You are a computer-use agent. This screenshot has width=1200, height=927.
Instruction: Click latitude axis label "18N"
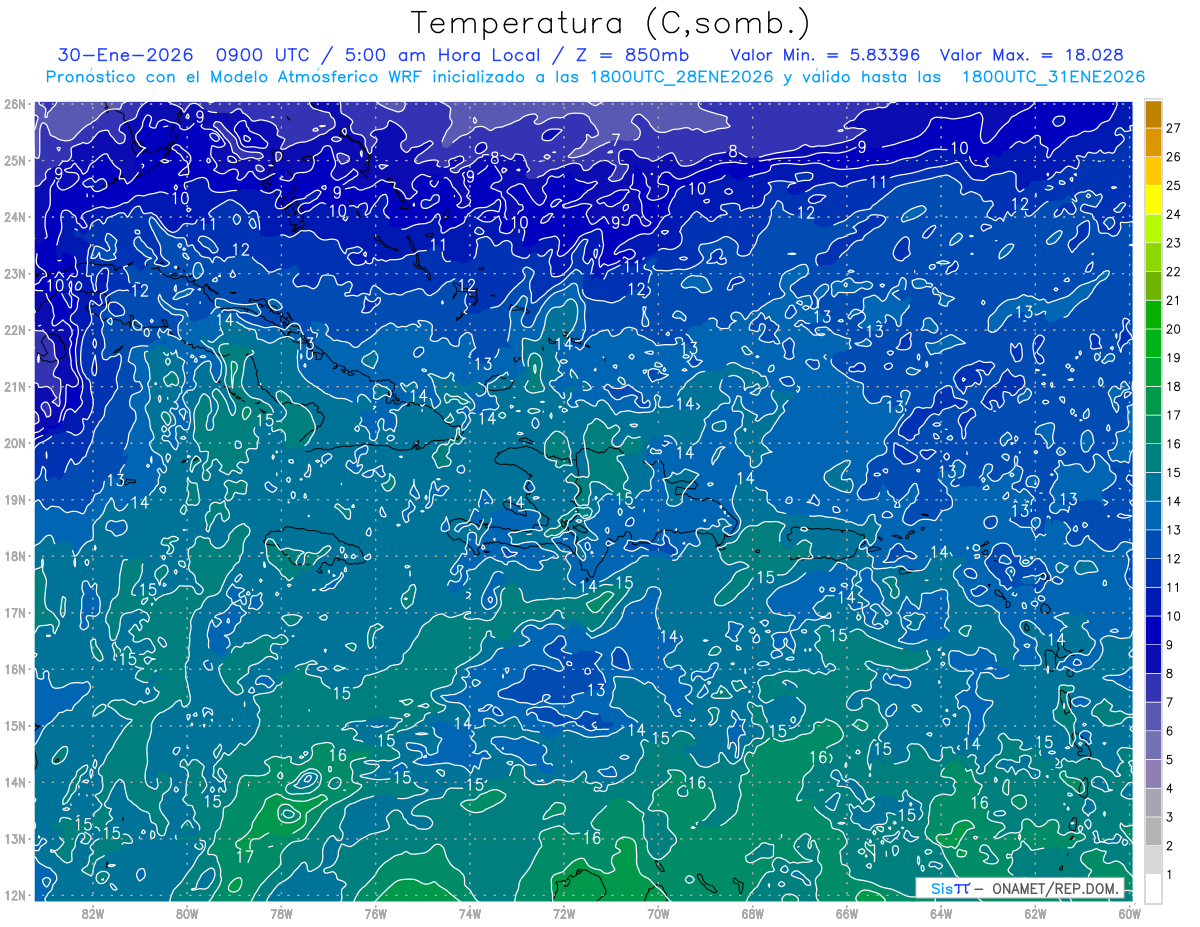(14, 556)
